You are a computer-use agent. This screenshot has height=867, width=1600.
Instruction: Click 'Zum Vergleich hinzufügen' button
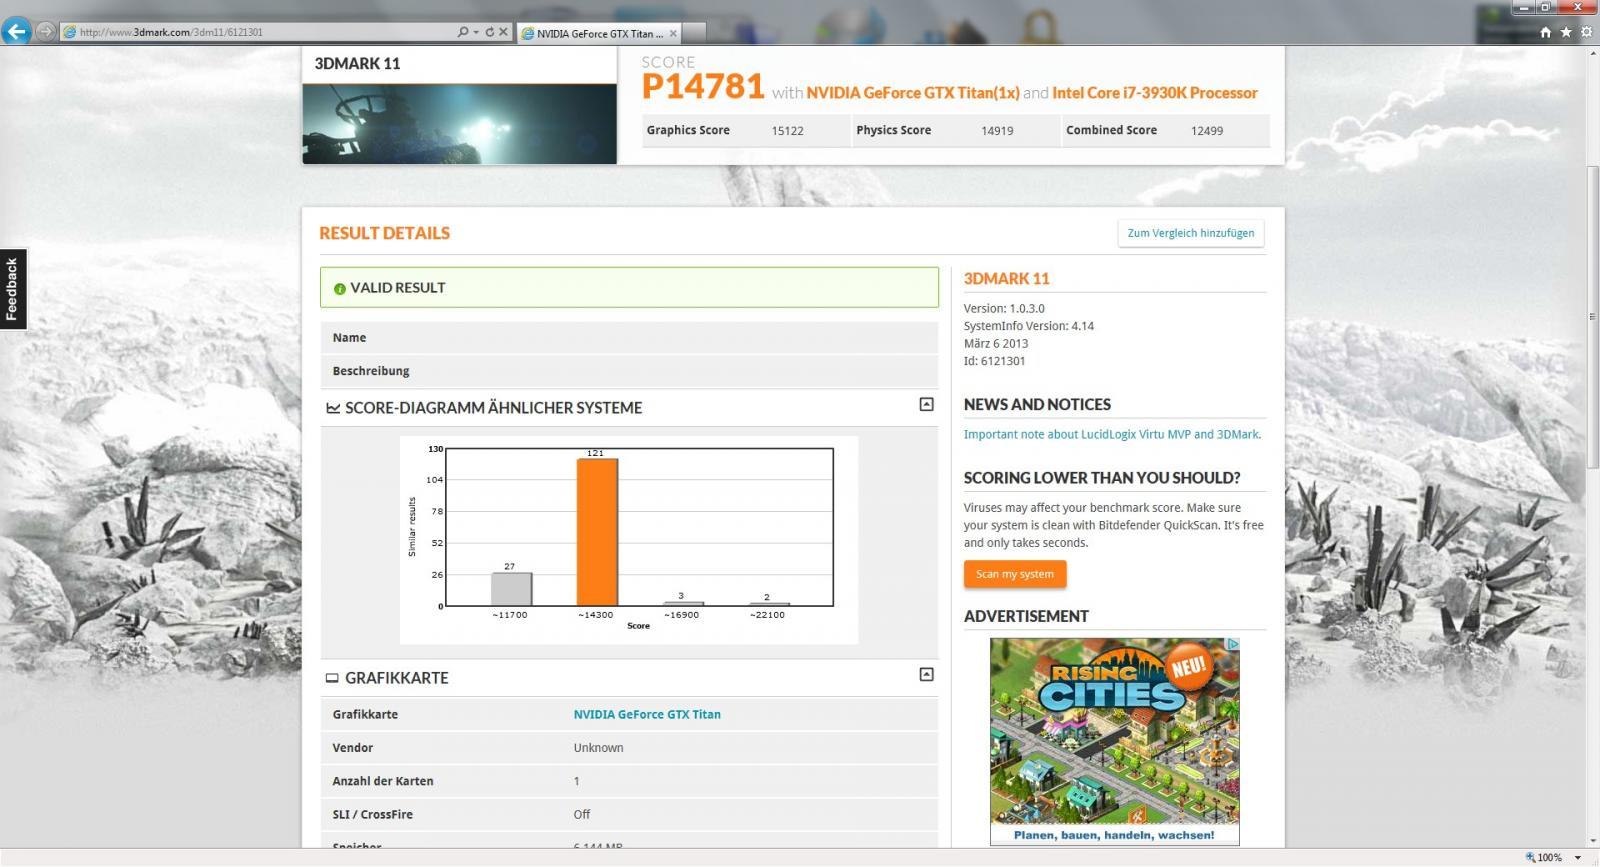1191,233
